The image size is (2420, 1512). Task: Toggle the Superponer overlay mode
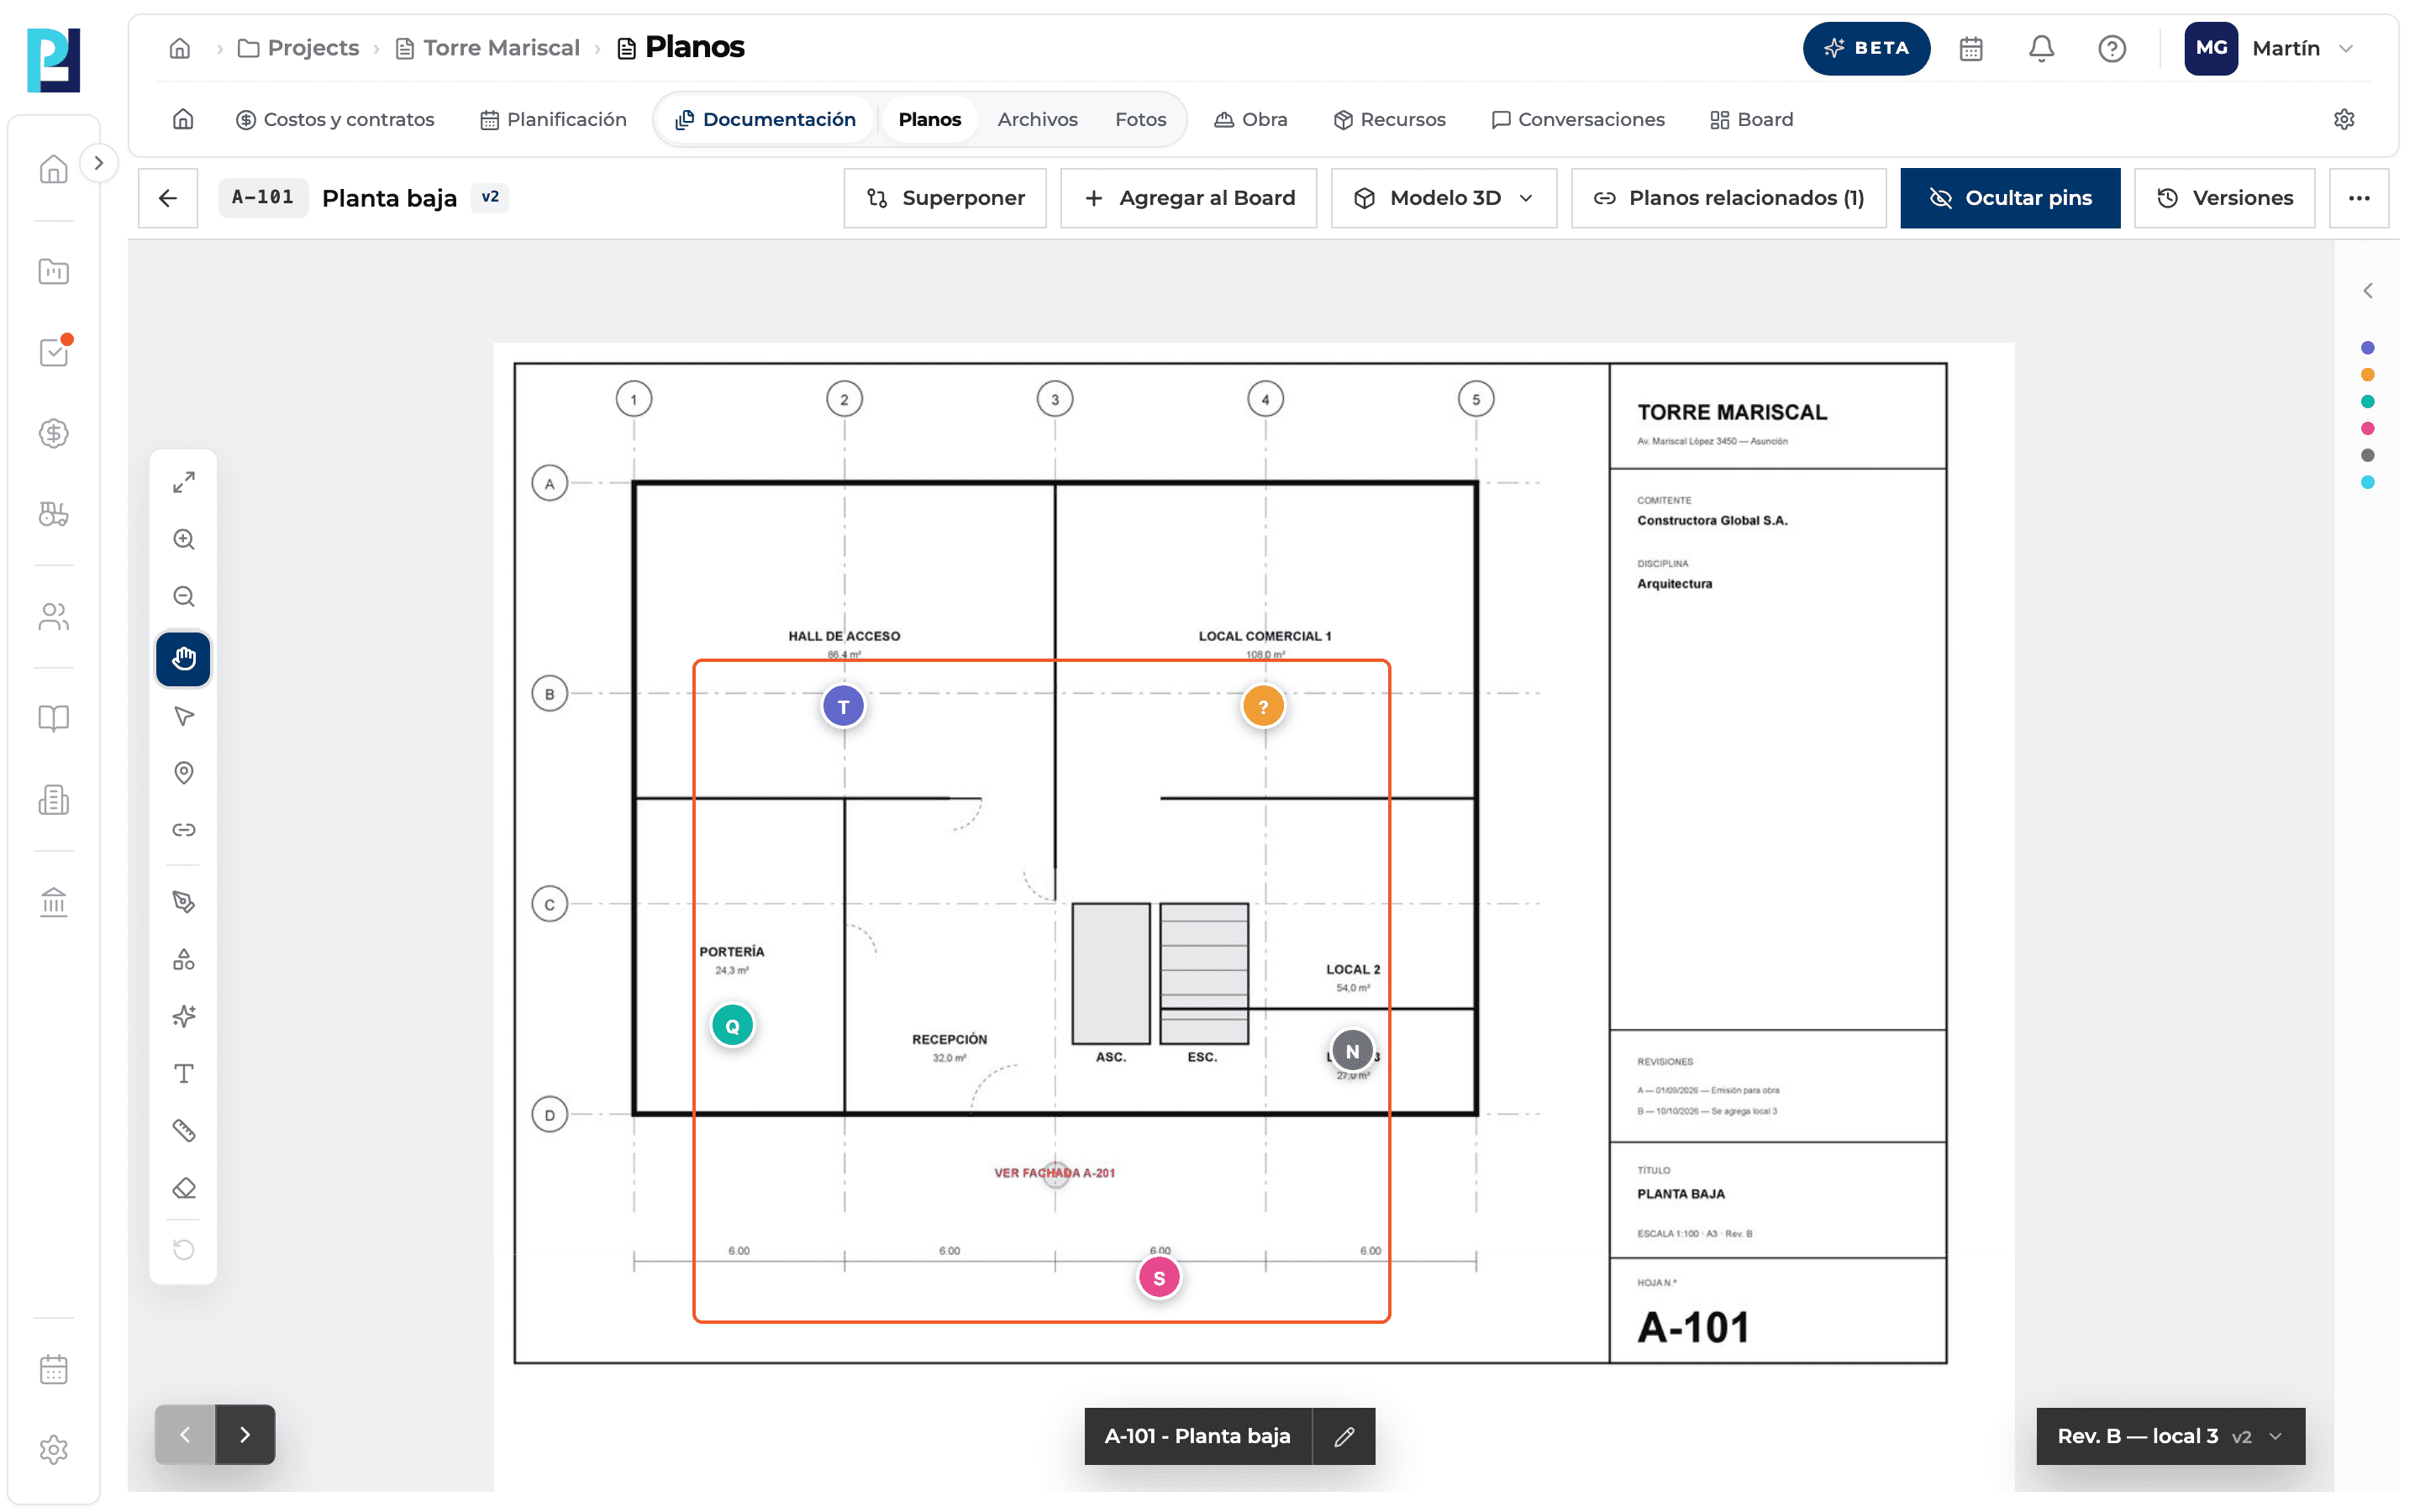click(x=945, y=198)
